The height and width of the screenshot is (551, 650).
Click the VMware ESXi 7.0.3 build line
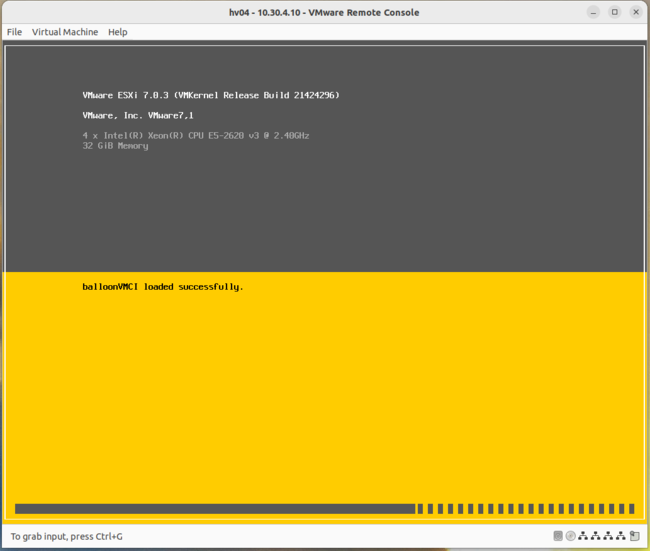[211, 95]
